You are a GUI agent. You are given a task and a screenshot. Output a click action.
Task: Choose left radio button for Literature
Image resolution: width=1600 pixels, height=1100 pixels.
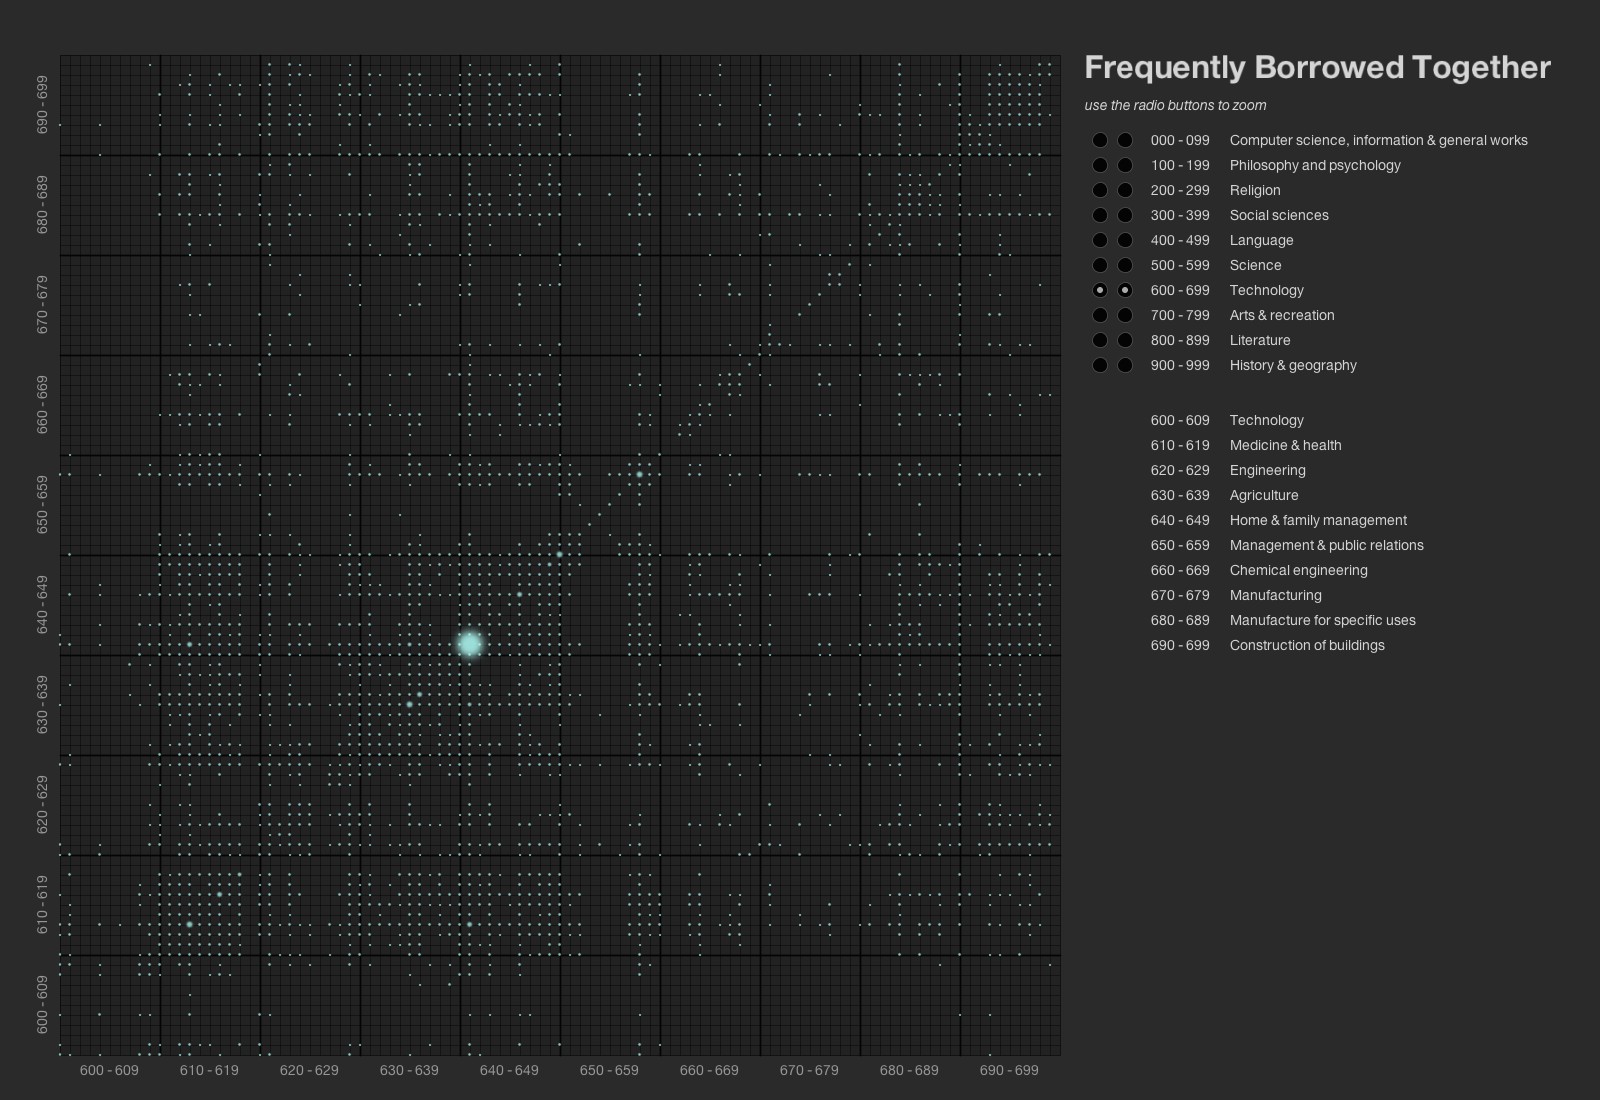(1100, 340)
